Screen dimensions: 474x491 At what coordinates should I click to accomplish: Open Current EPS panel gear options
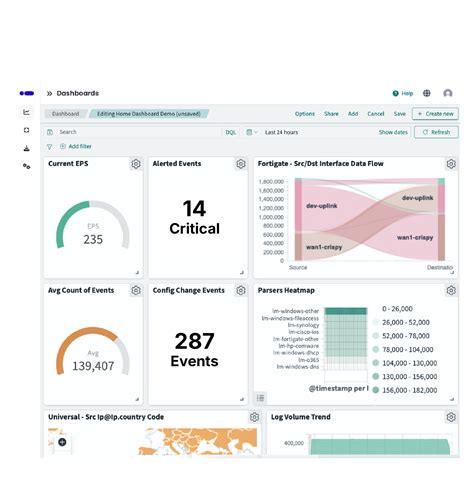[136, 164]
